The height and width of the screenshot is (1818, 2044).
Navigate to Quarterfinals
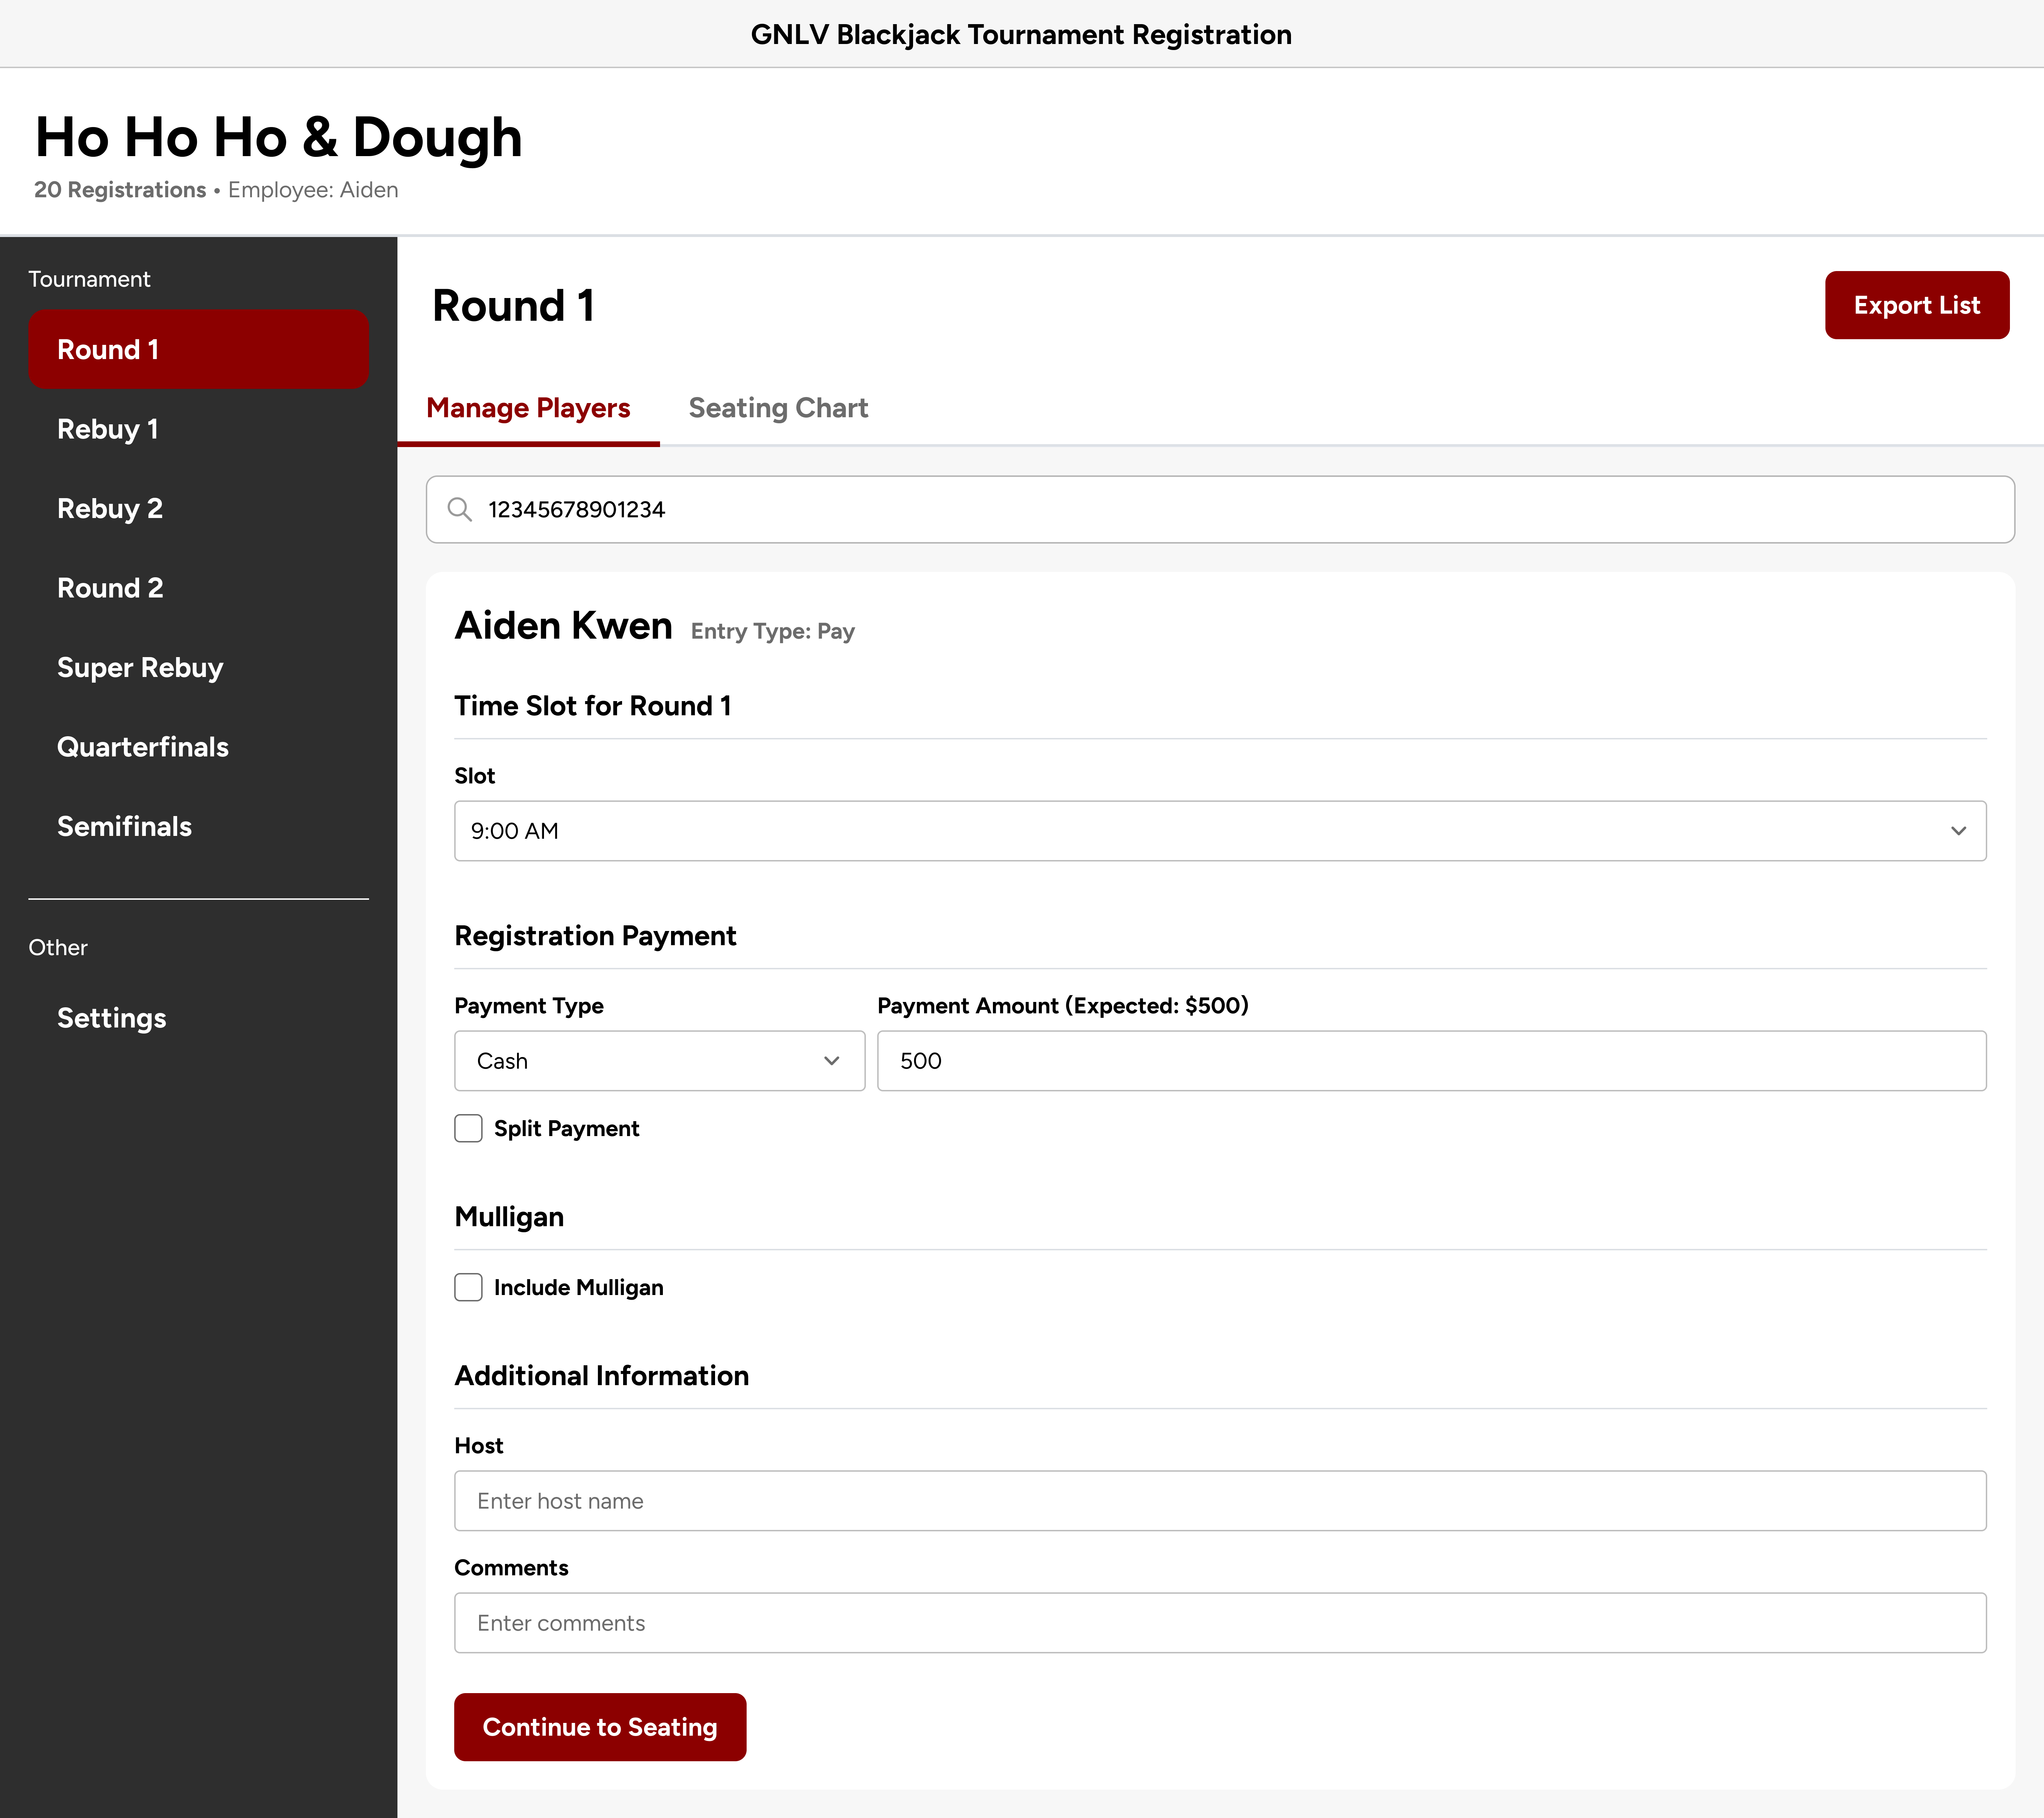143,747
